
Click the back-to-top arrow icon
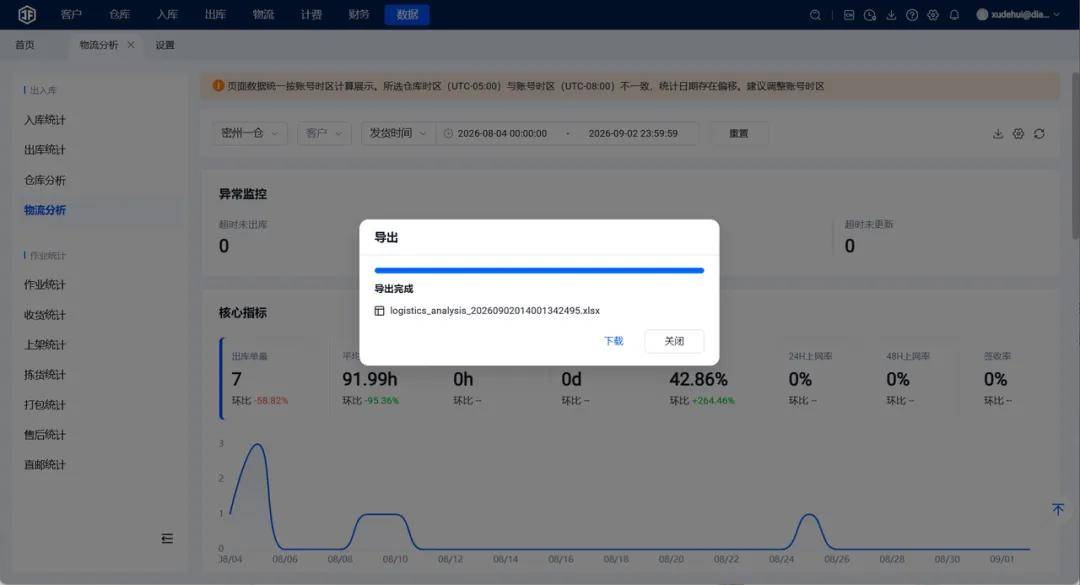pyautogui.click(x=1058, y=509)
